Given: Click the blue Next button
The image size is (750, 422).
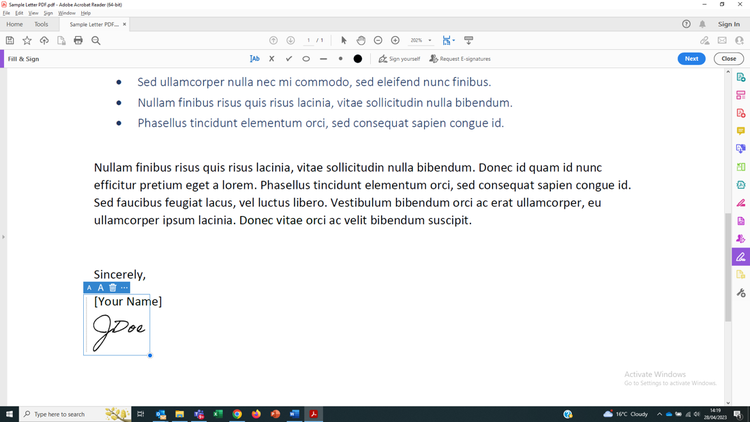Looking at the screenshot, I should click(x=691, y=59).
